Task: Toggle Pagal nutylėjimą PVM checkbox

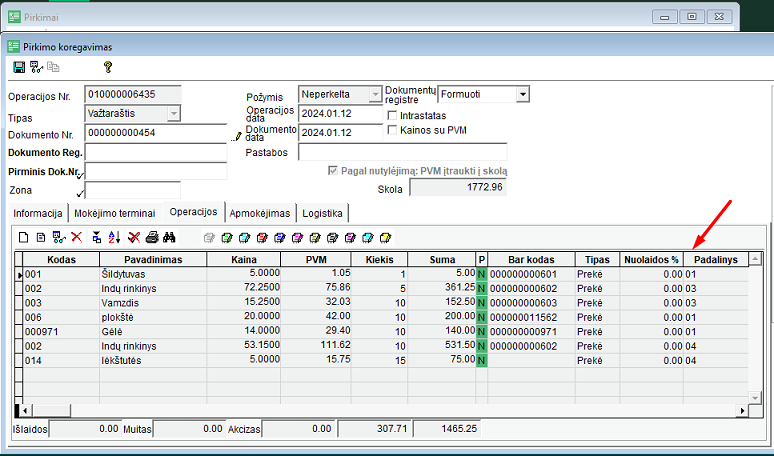Action: click(333, 171)
